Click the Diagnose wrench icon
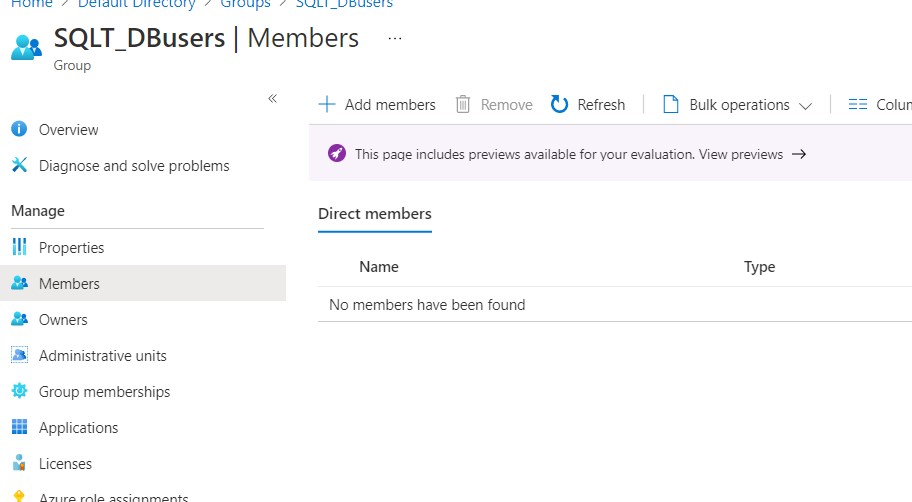The image size is (912, 502). pyautogui.click(x=19, y=165)
